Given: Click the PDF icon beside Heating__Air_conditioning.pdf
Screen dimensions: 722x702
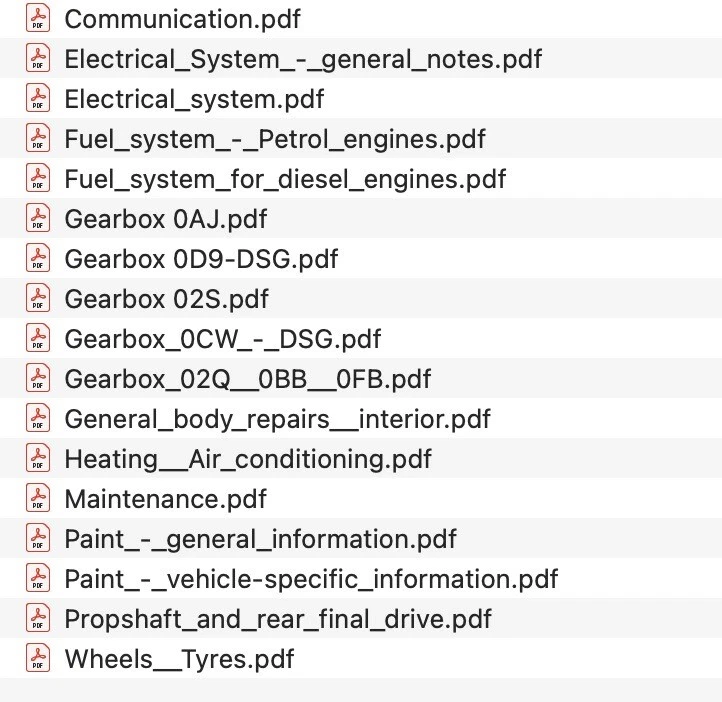Looking at the screenshot, I should pyautogui.click(x=38, y=458).
